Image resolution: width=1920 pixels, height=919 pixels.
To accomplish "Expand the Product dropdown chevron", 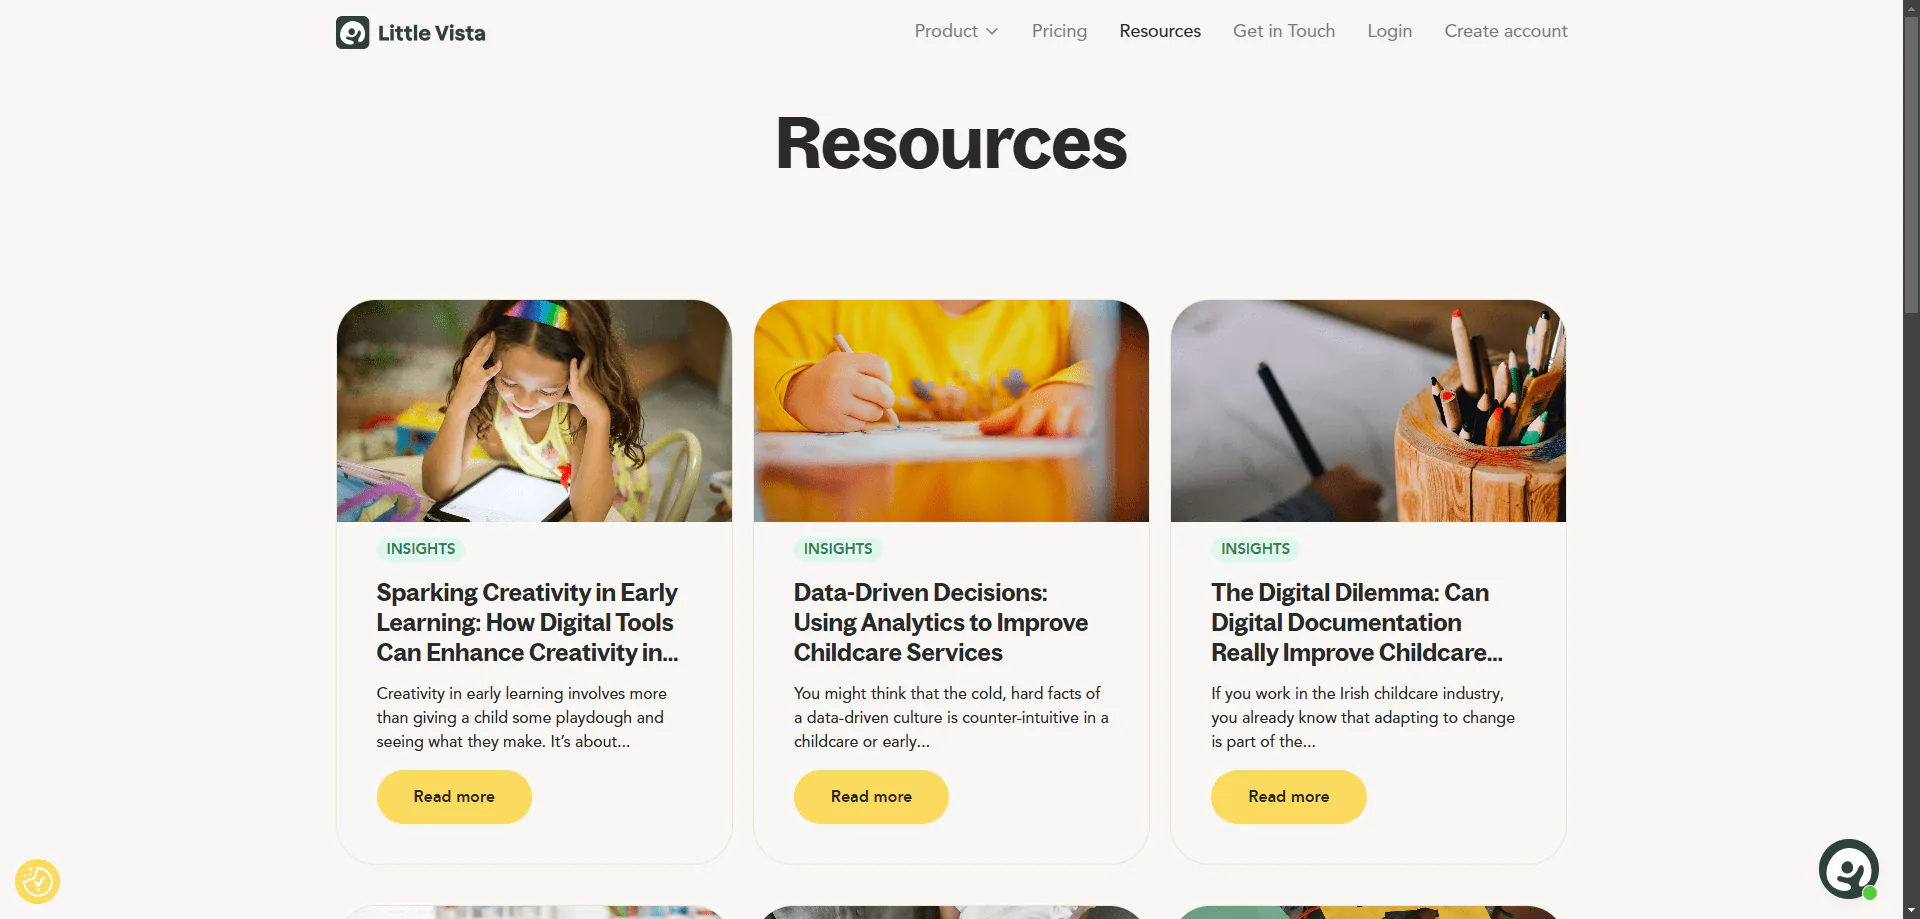I will point(992,32).
